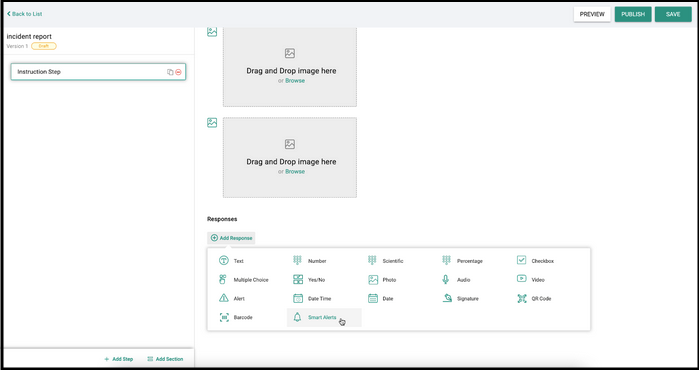Click the Video response icon
The width and height of the screenshot is (699, 370).
click(x=522, y=279)
